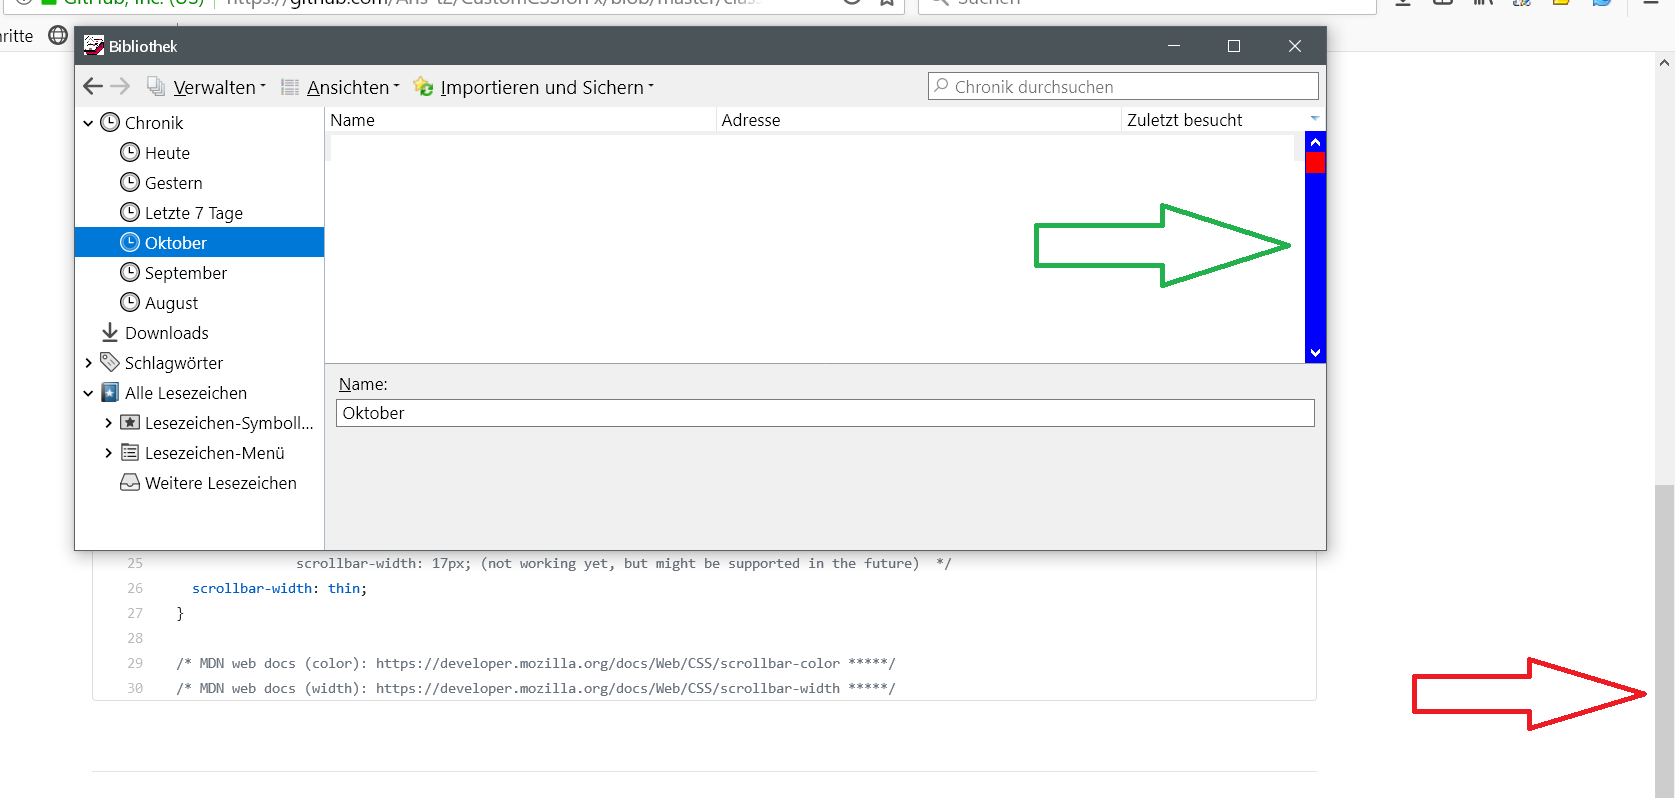Viewport: 1675px width, 798px height.
Task: Select the Gestern clock icon
Action: (130, 182)
